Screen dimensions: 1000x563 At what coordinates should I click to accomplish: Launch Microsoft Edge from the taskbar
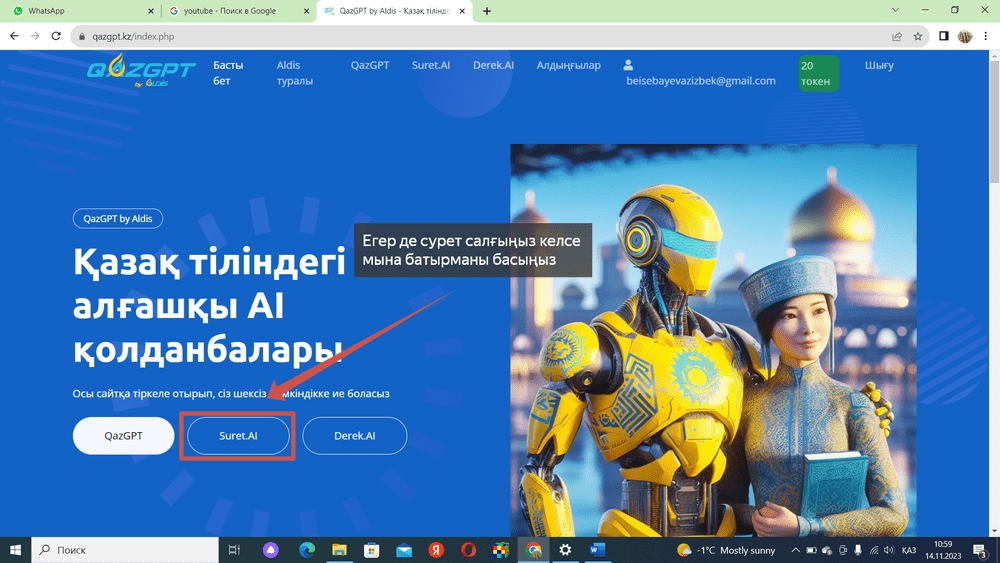(x=306, y=550)
